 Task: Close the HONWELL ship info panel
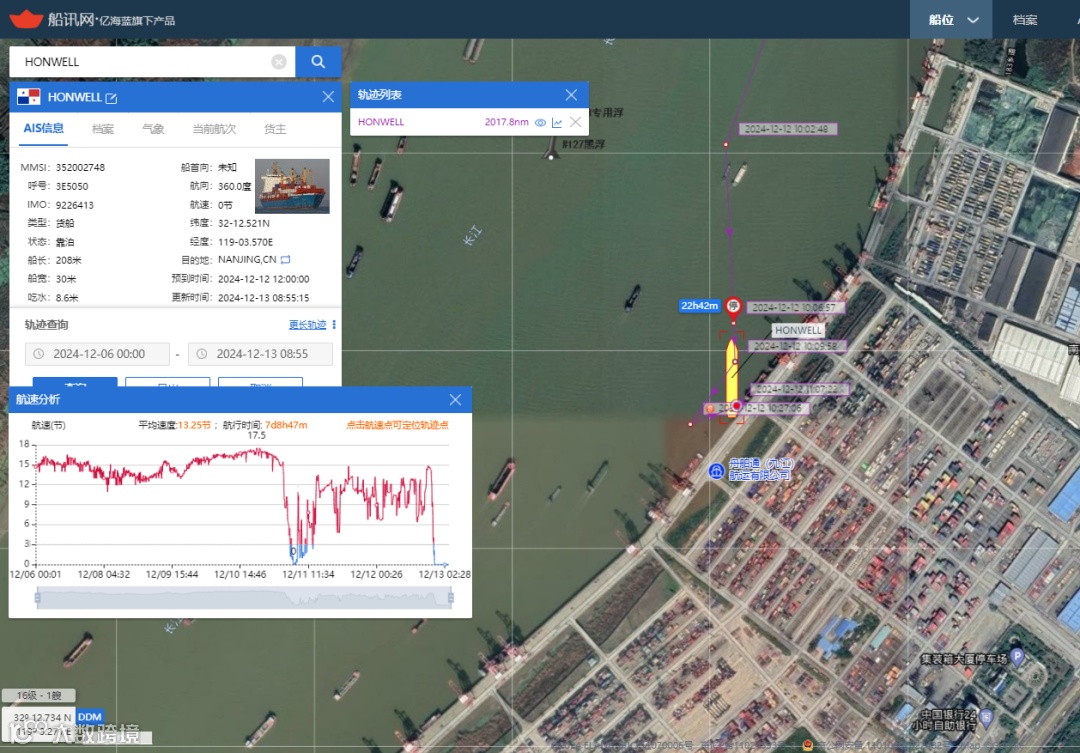(328, 97)
